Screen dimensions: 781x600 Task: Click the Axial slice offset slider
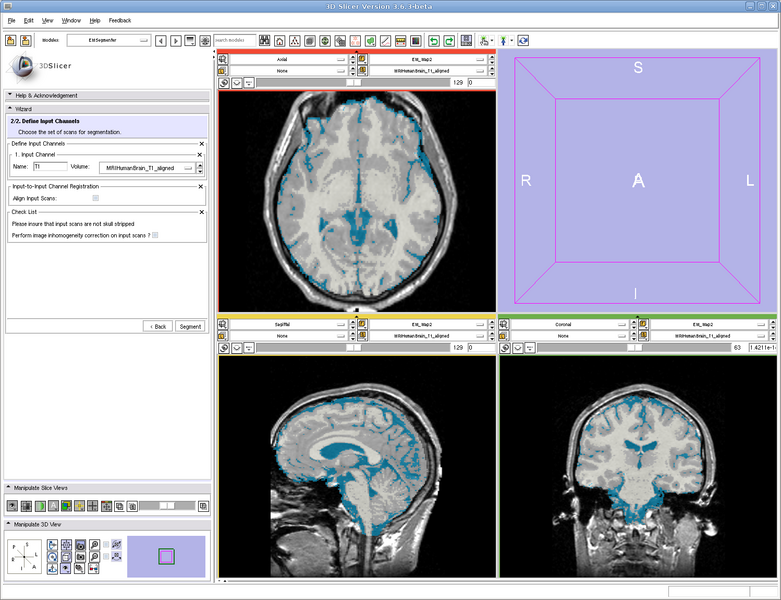coord(353,83)
